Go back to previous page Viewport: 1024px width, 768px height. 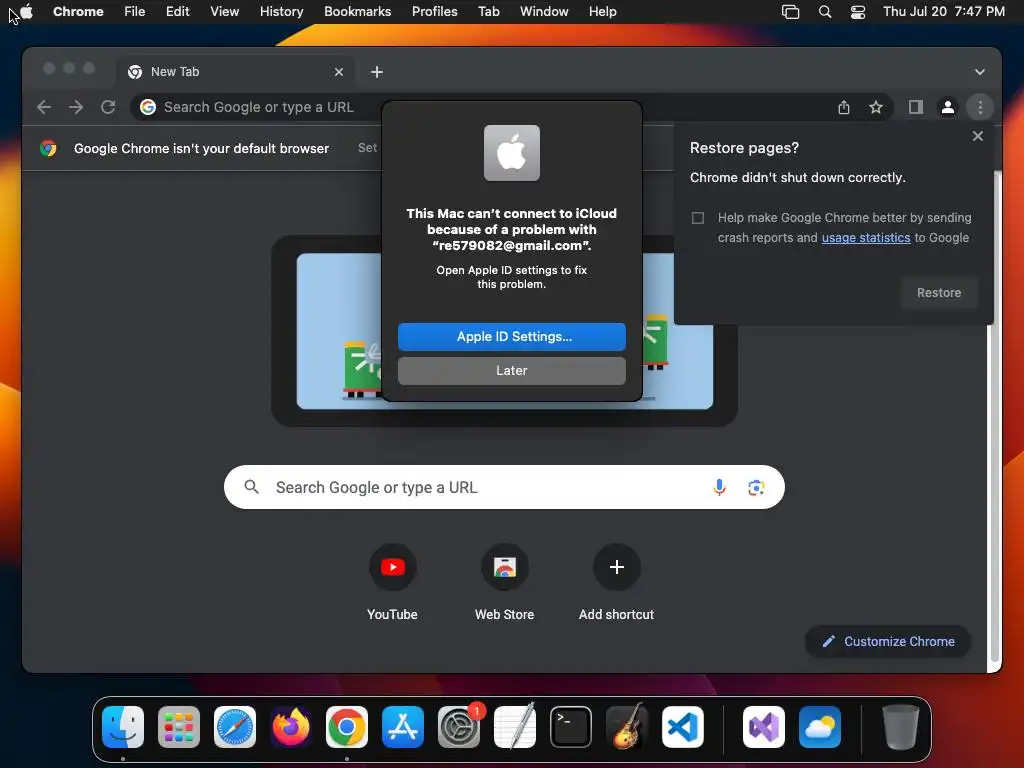pyautogui.click(x=44, y=107)
